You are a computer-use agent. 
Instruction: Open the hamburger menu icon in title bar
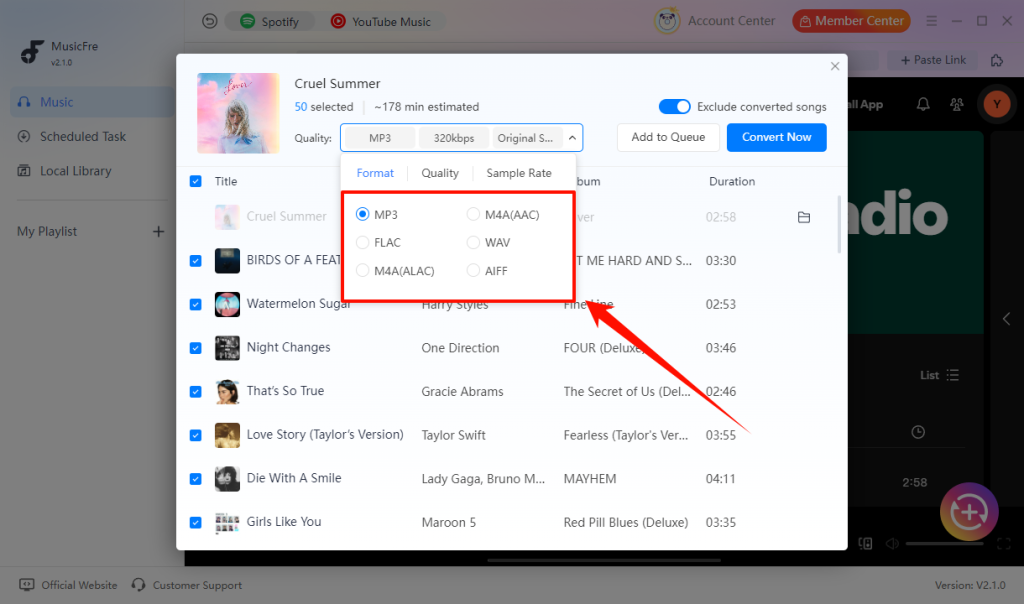pos(931,22)
